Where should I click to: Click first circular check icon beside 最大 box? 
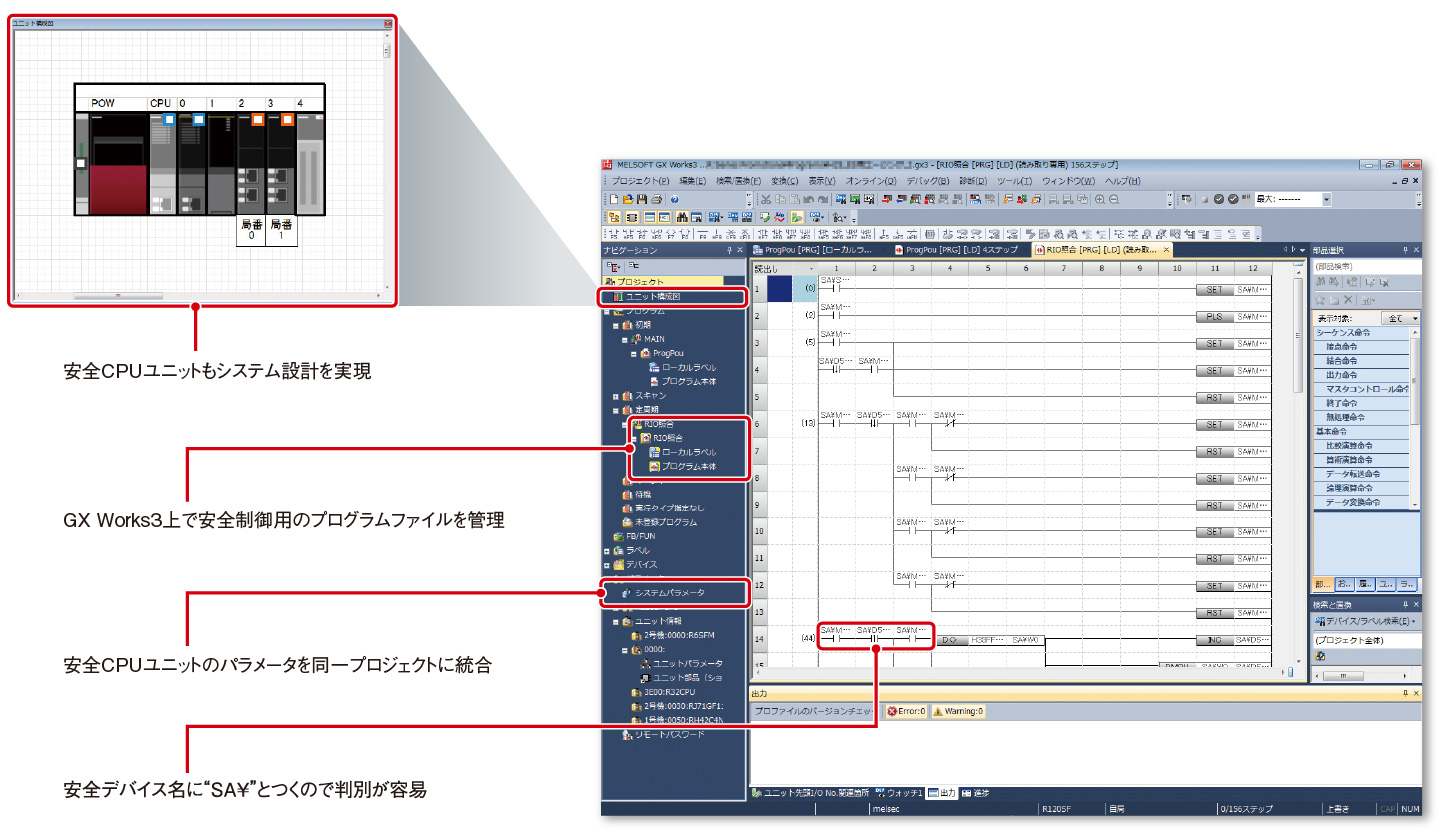(x=1219, y=200)
